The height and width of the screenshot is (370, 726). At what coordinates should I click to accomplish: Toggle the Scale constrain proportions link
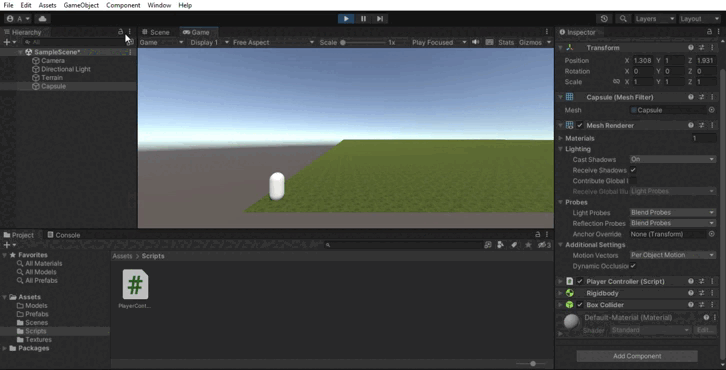coord(616,82)
